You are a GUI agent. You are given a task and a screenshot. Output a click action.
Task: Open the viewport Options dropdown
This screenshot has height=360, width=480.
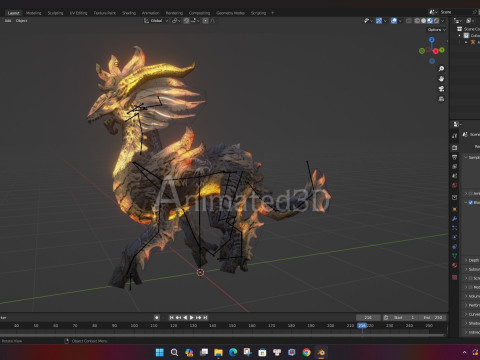437,30
